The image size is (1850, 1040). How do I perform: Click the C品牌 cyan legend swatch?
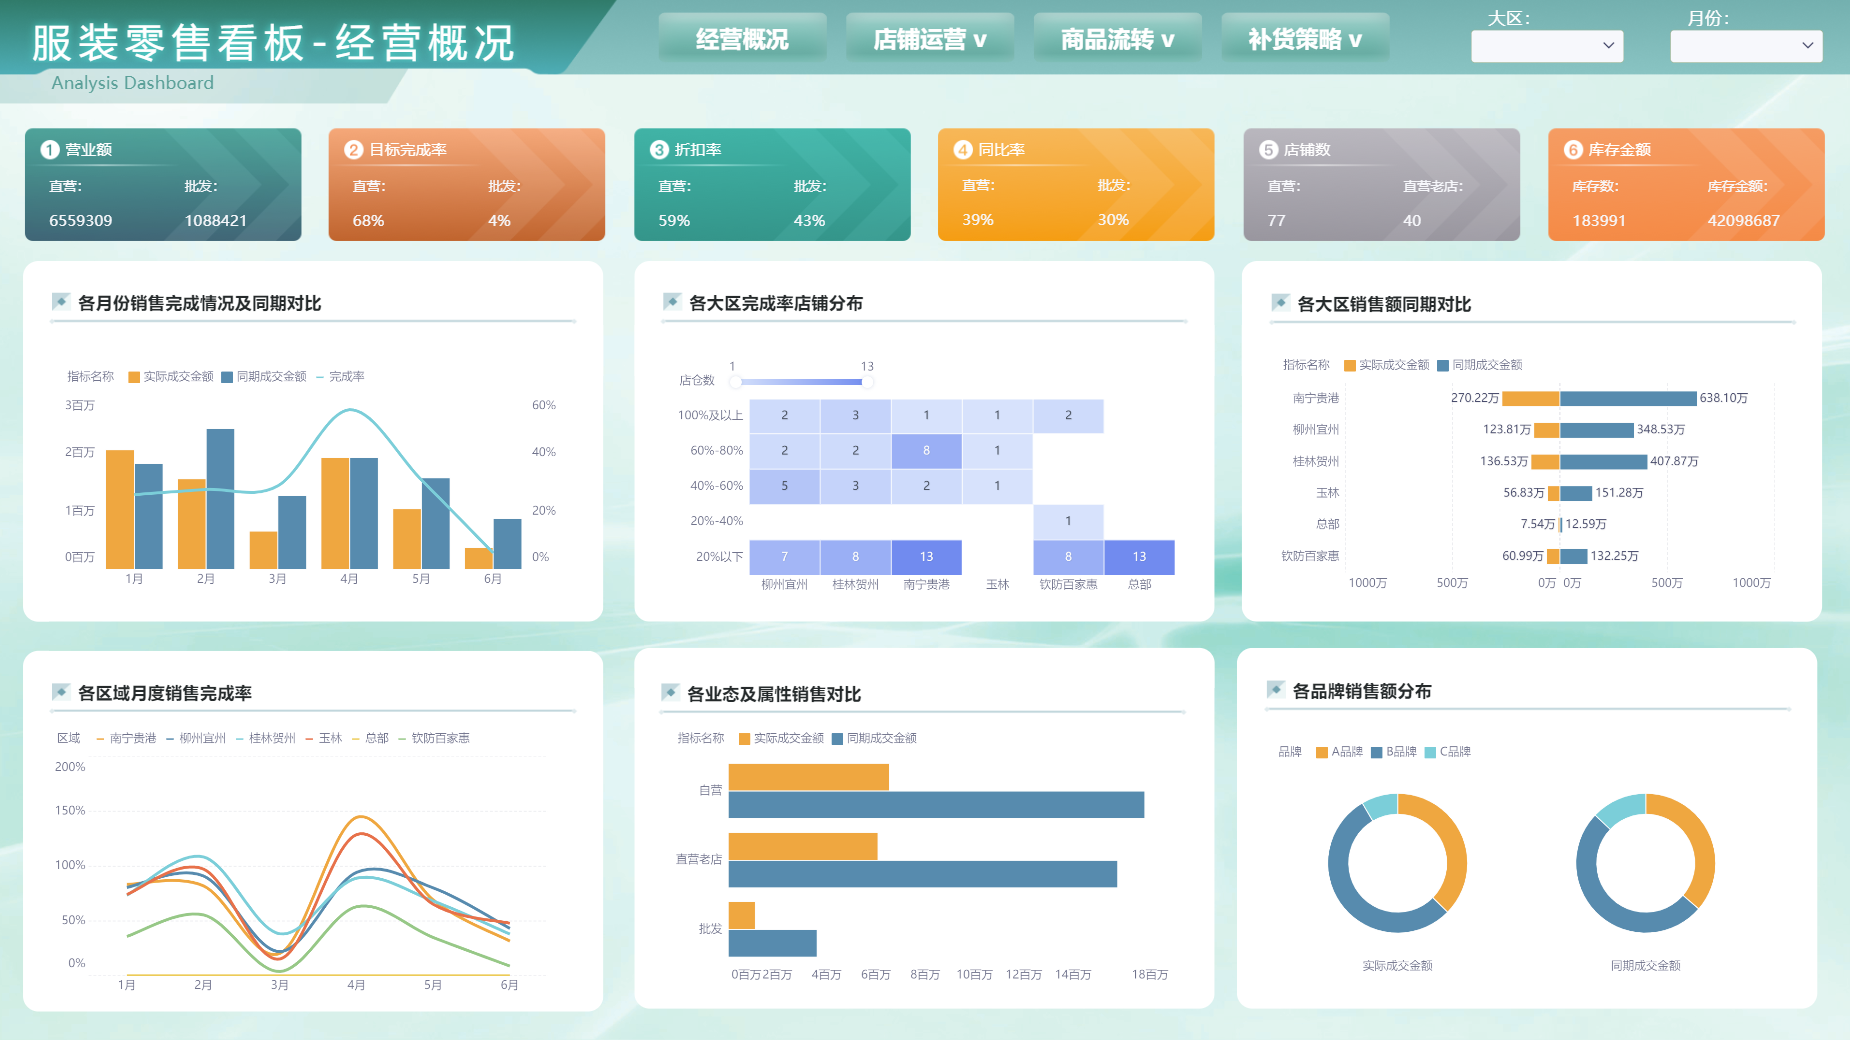1431,752
